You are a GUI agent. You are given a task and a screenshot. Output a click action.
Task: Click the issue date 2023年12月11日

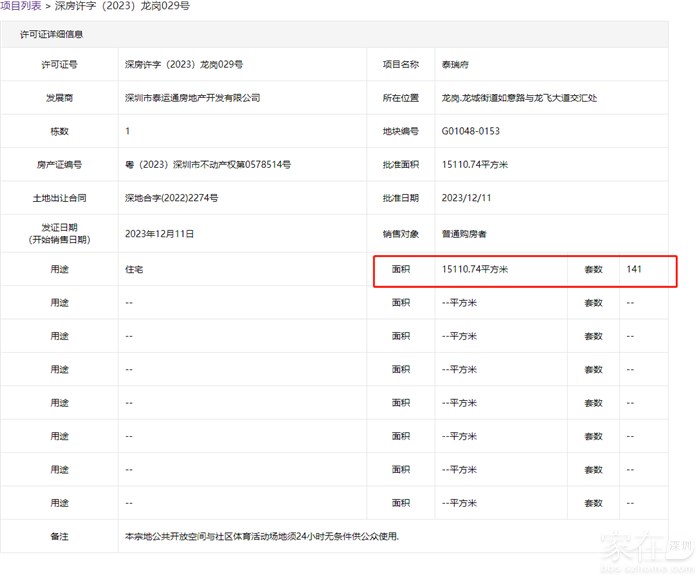(159, 234)
